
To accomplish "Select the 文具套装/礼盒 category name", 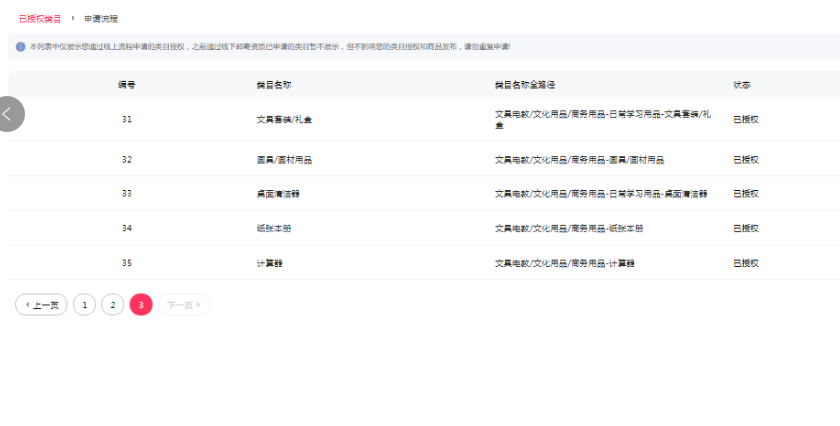I will click(284, 119).
